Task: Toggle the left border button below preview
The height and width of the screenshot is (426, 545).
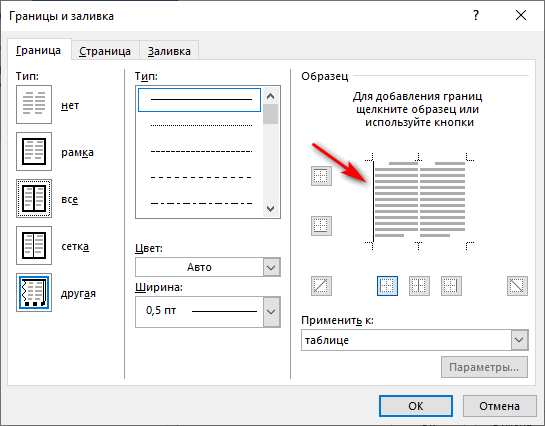Action: pos(387,286)
